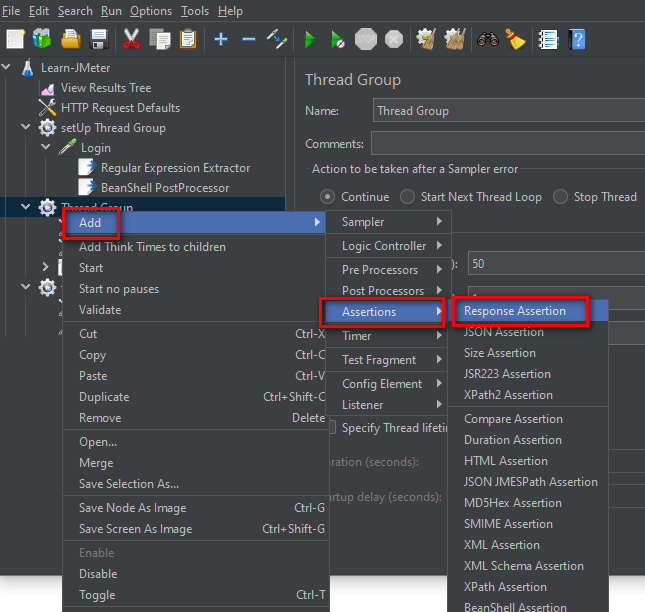The height and width of the screenshot is (612, 645).
Task: Select Start Next Thread Loop radio button
Action: click(x=407, y=197)
